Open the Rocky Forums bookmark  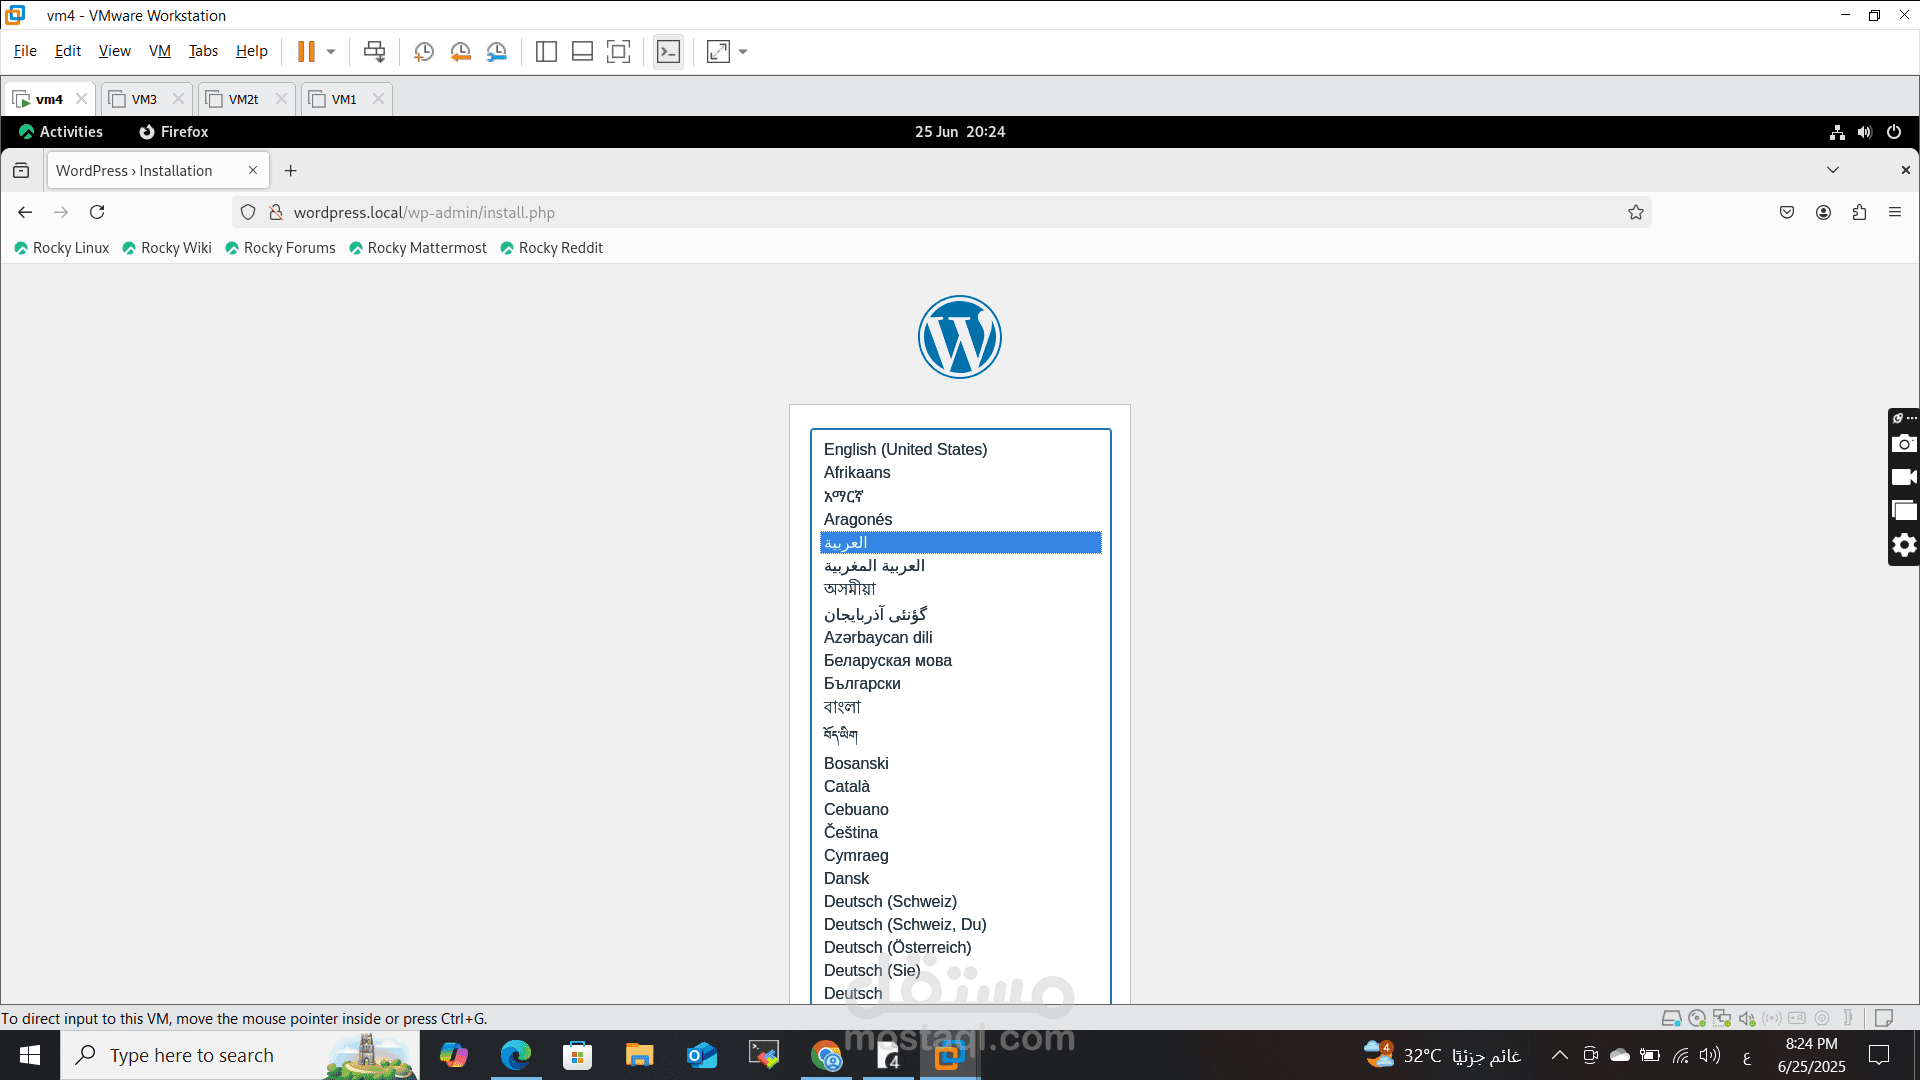tap(280, 248)
